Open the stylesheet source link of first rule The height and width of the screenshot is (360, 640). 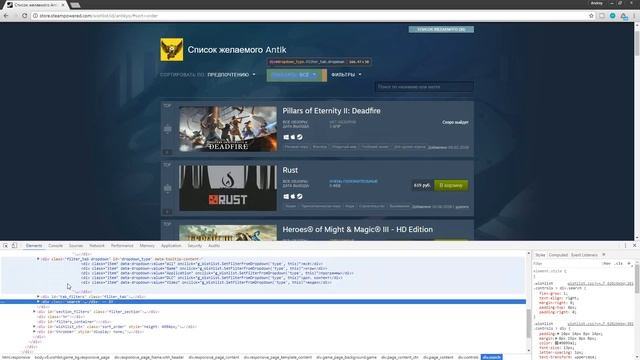point(600,283)
